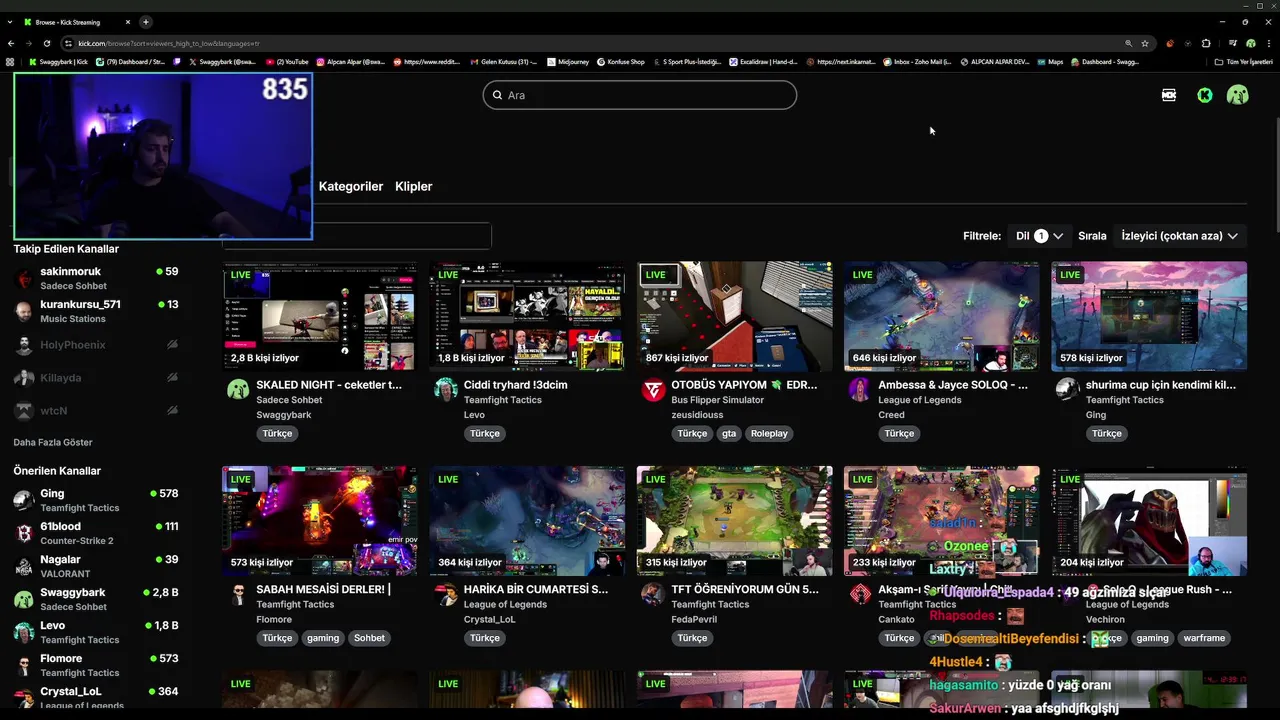The width and height of the screenshot is (1280, 720).
Task: Open TFT ÖĞRENİYORUM GÜN 5 stream thumbnail
Action: pos(734,521)
